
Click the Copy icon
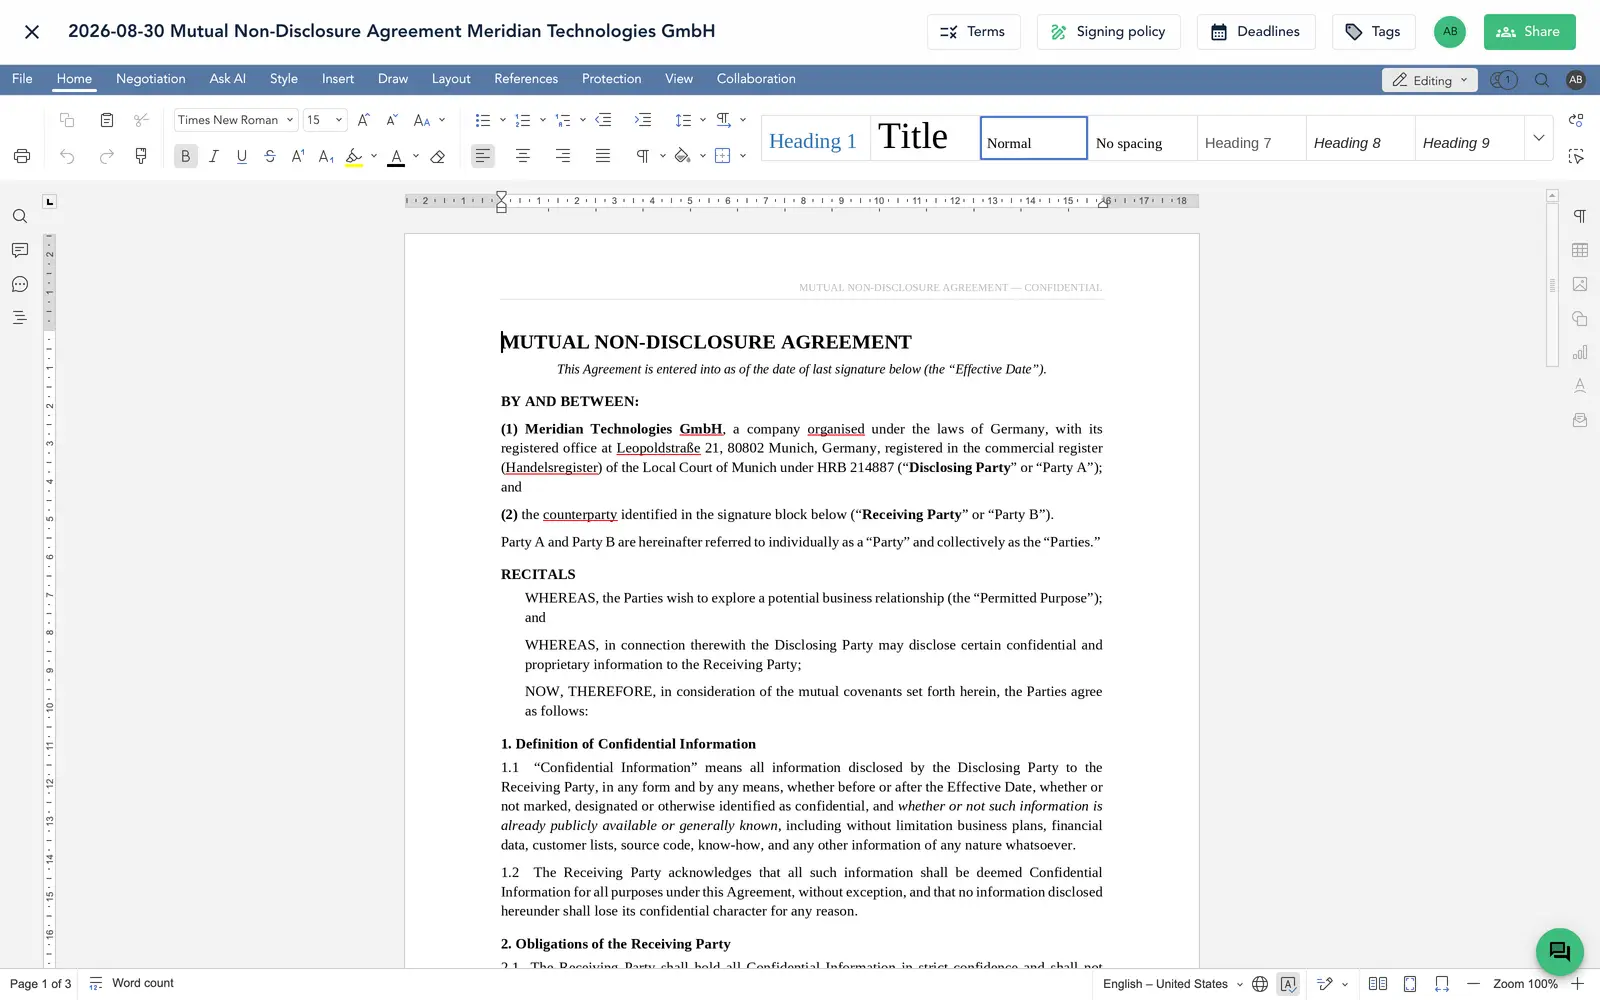click(x=67, y=120)
